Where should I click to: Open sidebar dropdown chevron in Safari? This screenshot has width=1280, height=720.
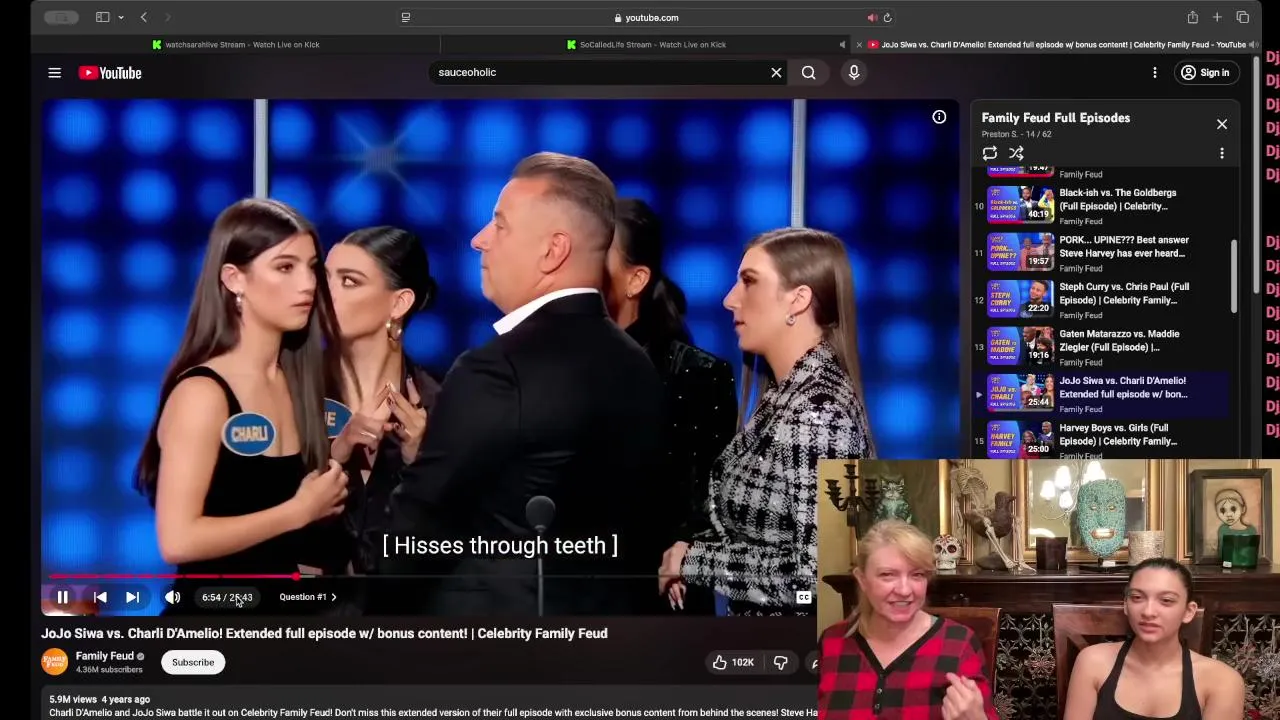[x=121, y=17]
